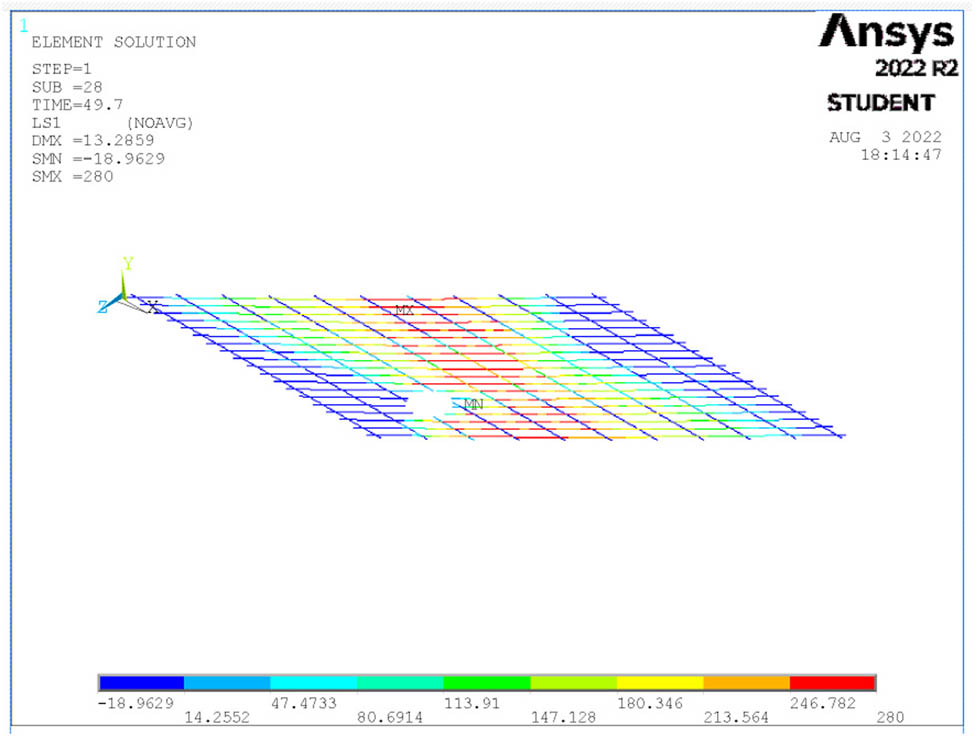
Task: Click the SMX =280 value text
Action: click(72, 177)
